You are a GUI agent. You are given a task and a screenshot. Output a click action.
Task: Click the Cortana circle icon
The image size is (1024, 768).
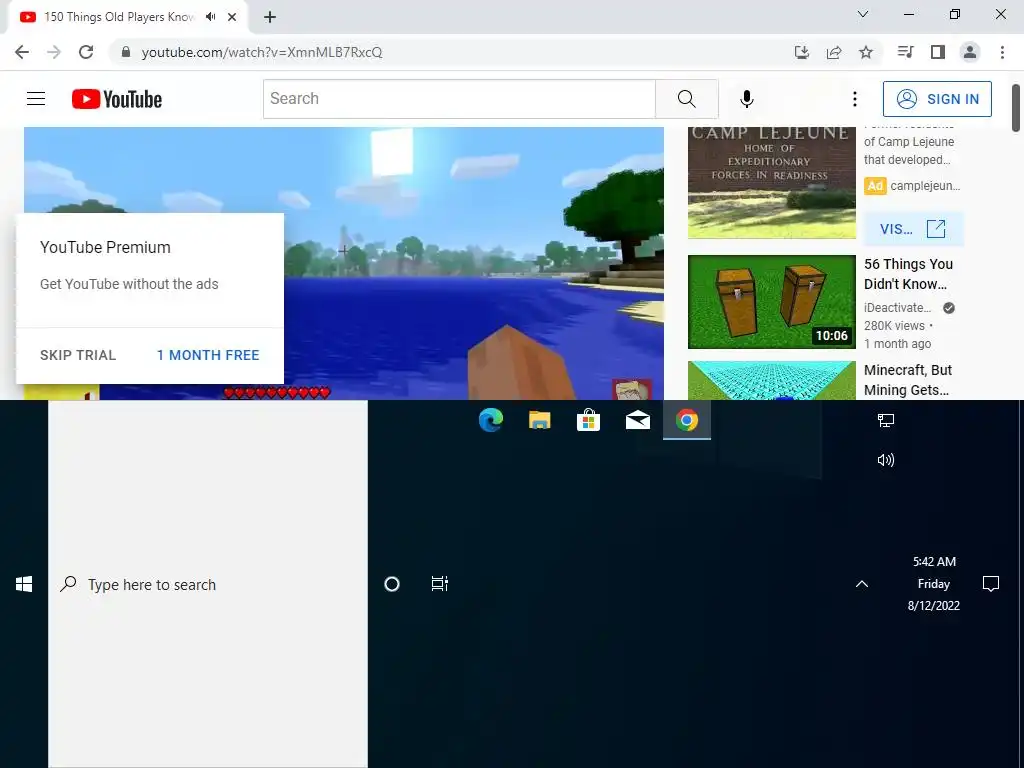(392, 584)
